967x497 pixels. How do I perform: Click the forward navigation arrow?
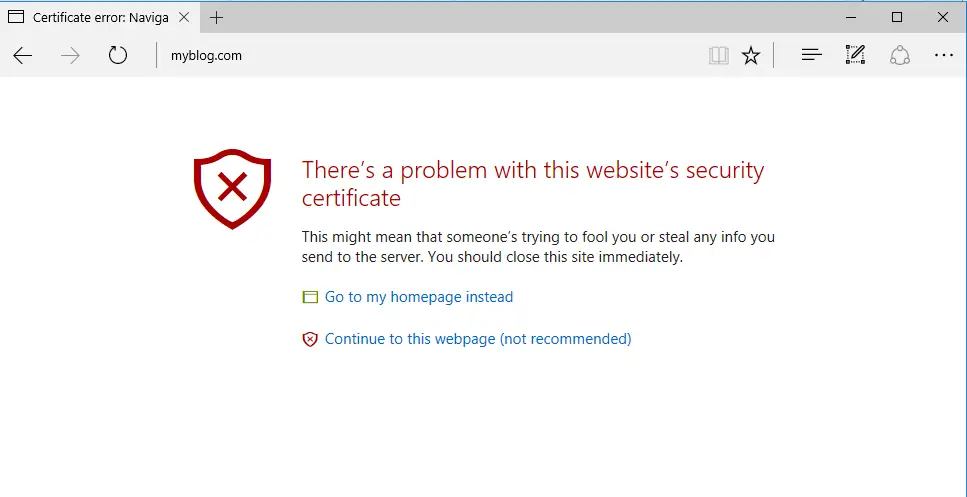pos(70,55)
